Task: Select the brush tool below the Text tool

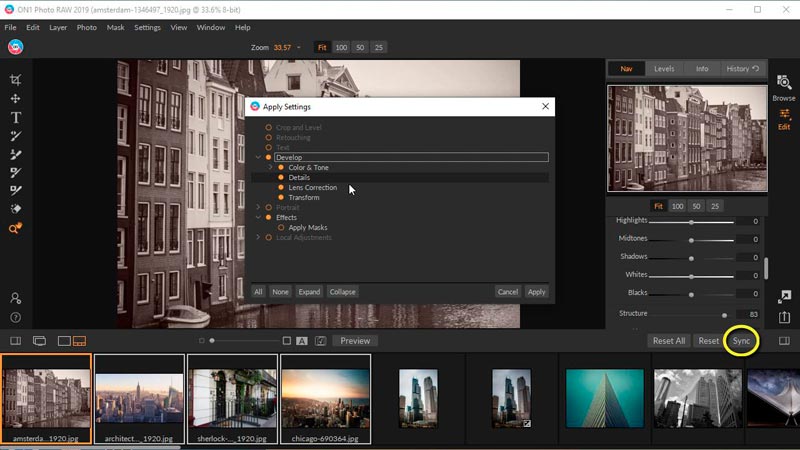Action: (x=15, y=136)
